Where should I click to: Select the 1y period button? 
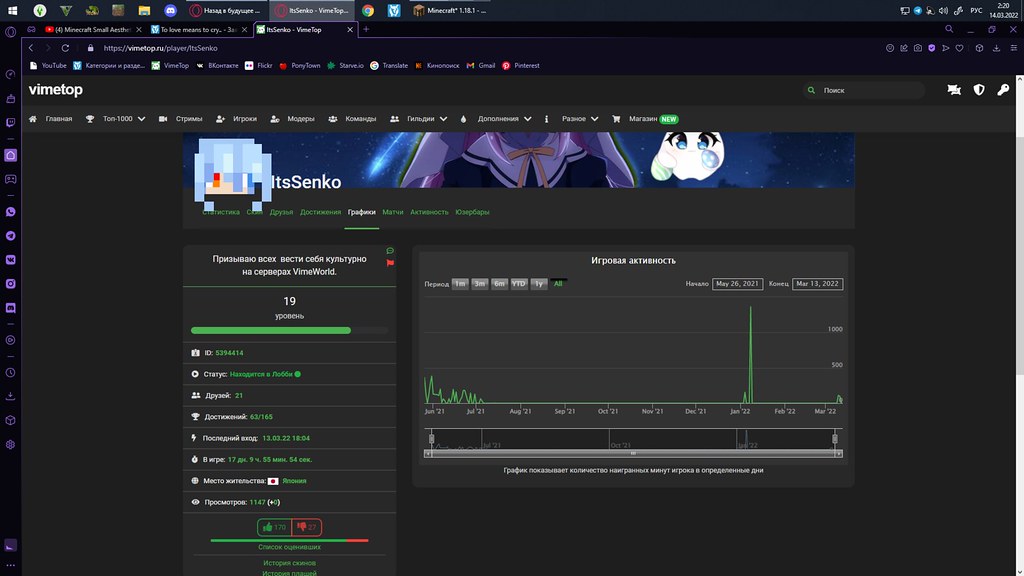pos(539,284)
